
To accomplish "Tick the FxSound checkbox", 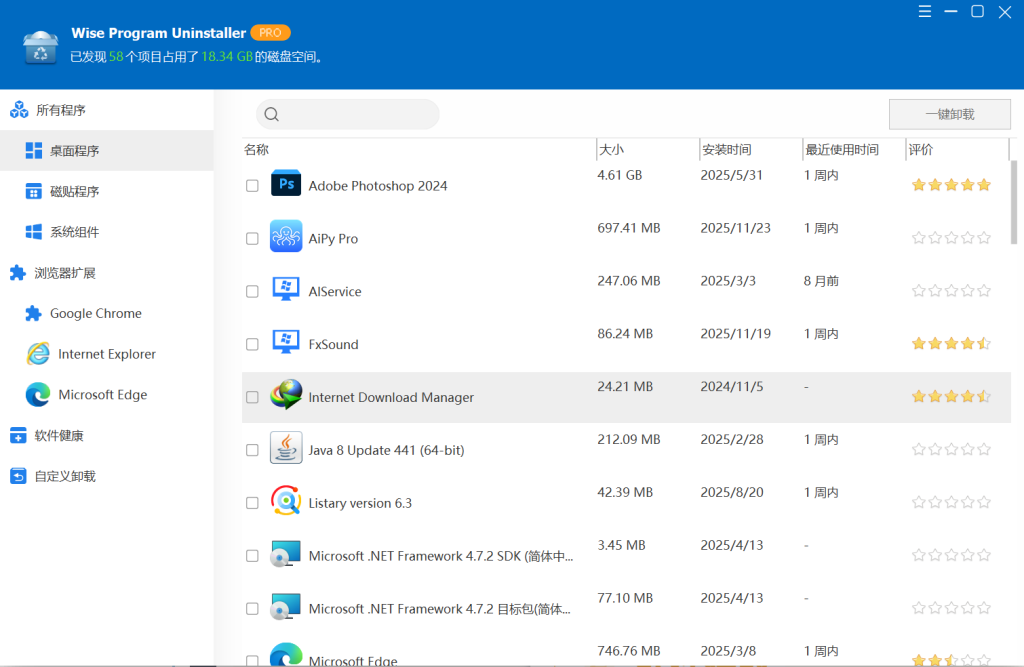I will coord(252,344).
